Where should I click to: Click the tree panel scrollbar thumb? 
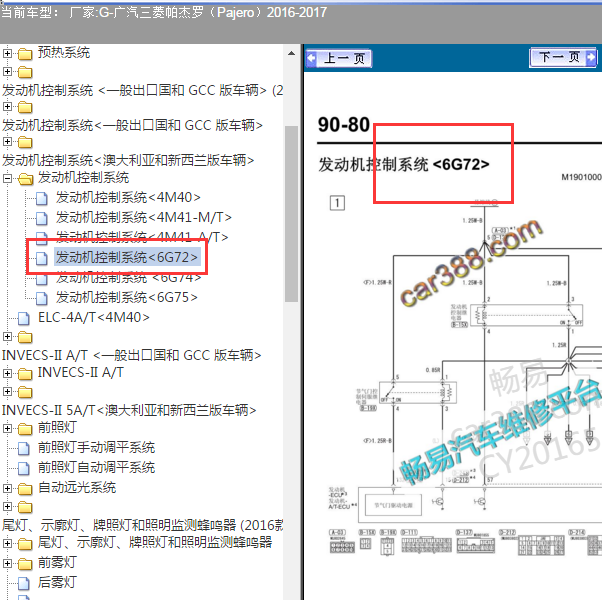291,214
